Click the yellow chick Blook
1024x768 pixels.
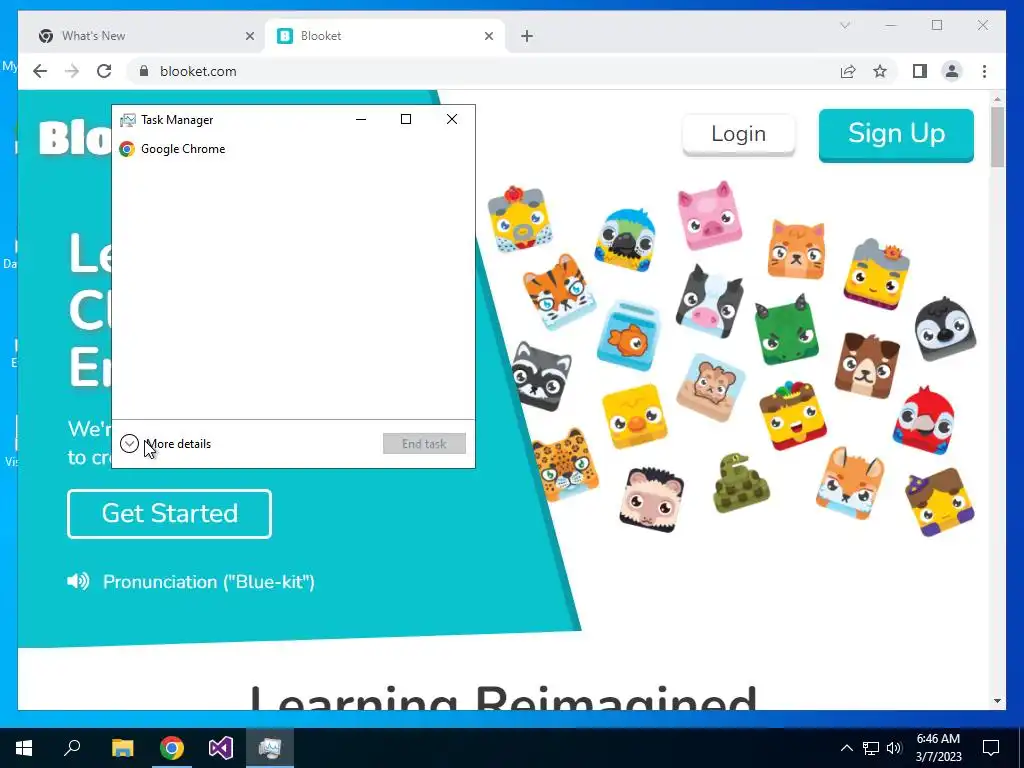pos(635,416)
